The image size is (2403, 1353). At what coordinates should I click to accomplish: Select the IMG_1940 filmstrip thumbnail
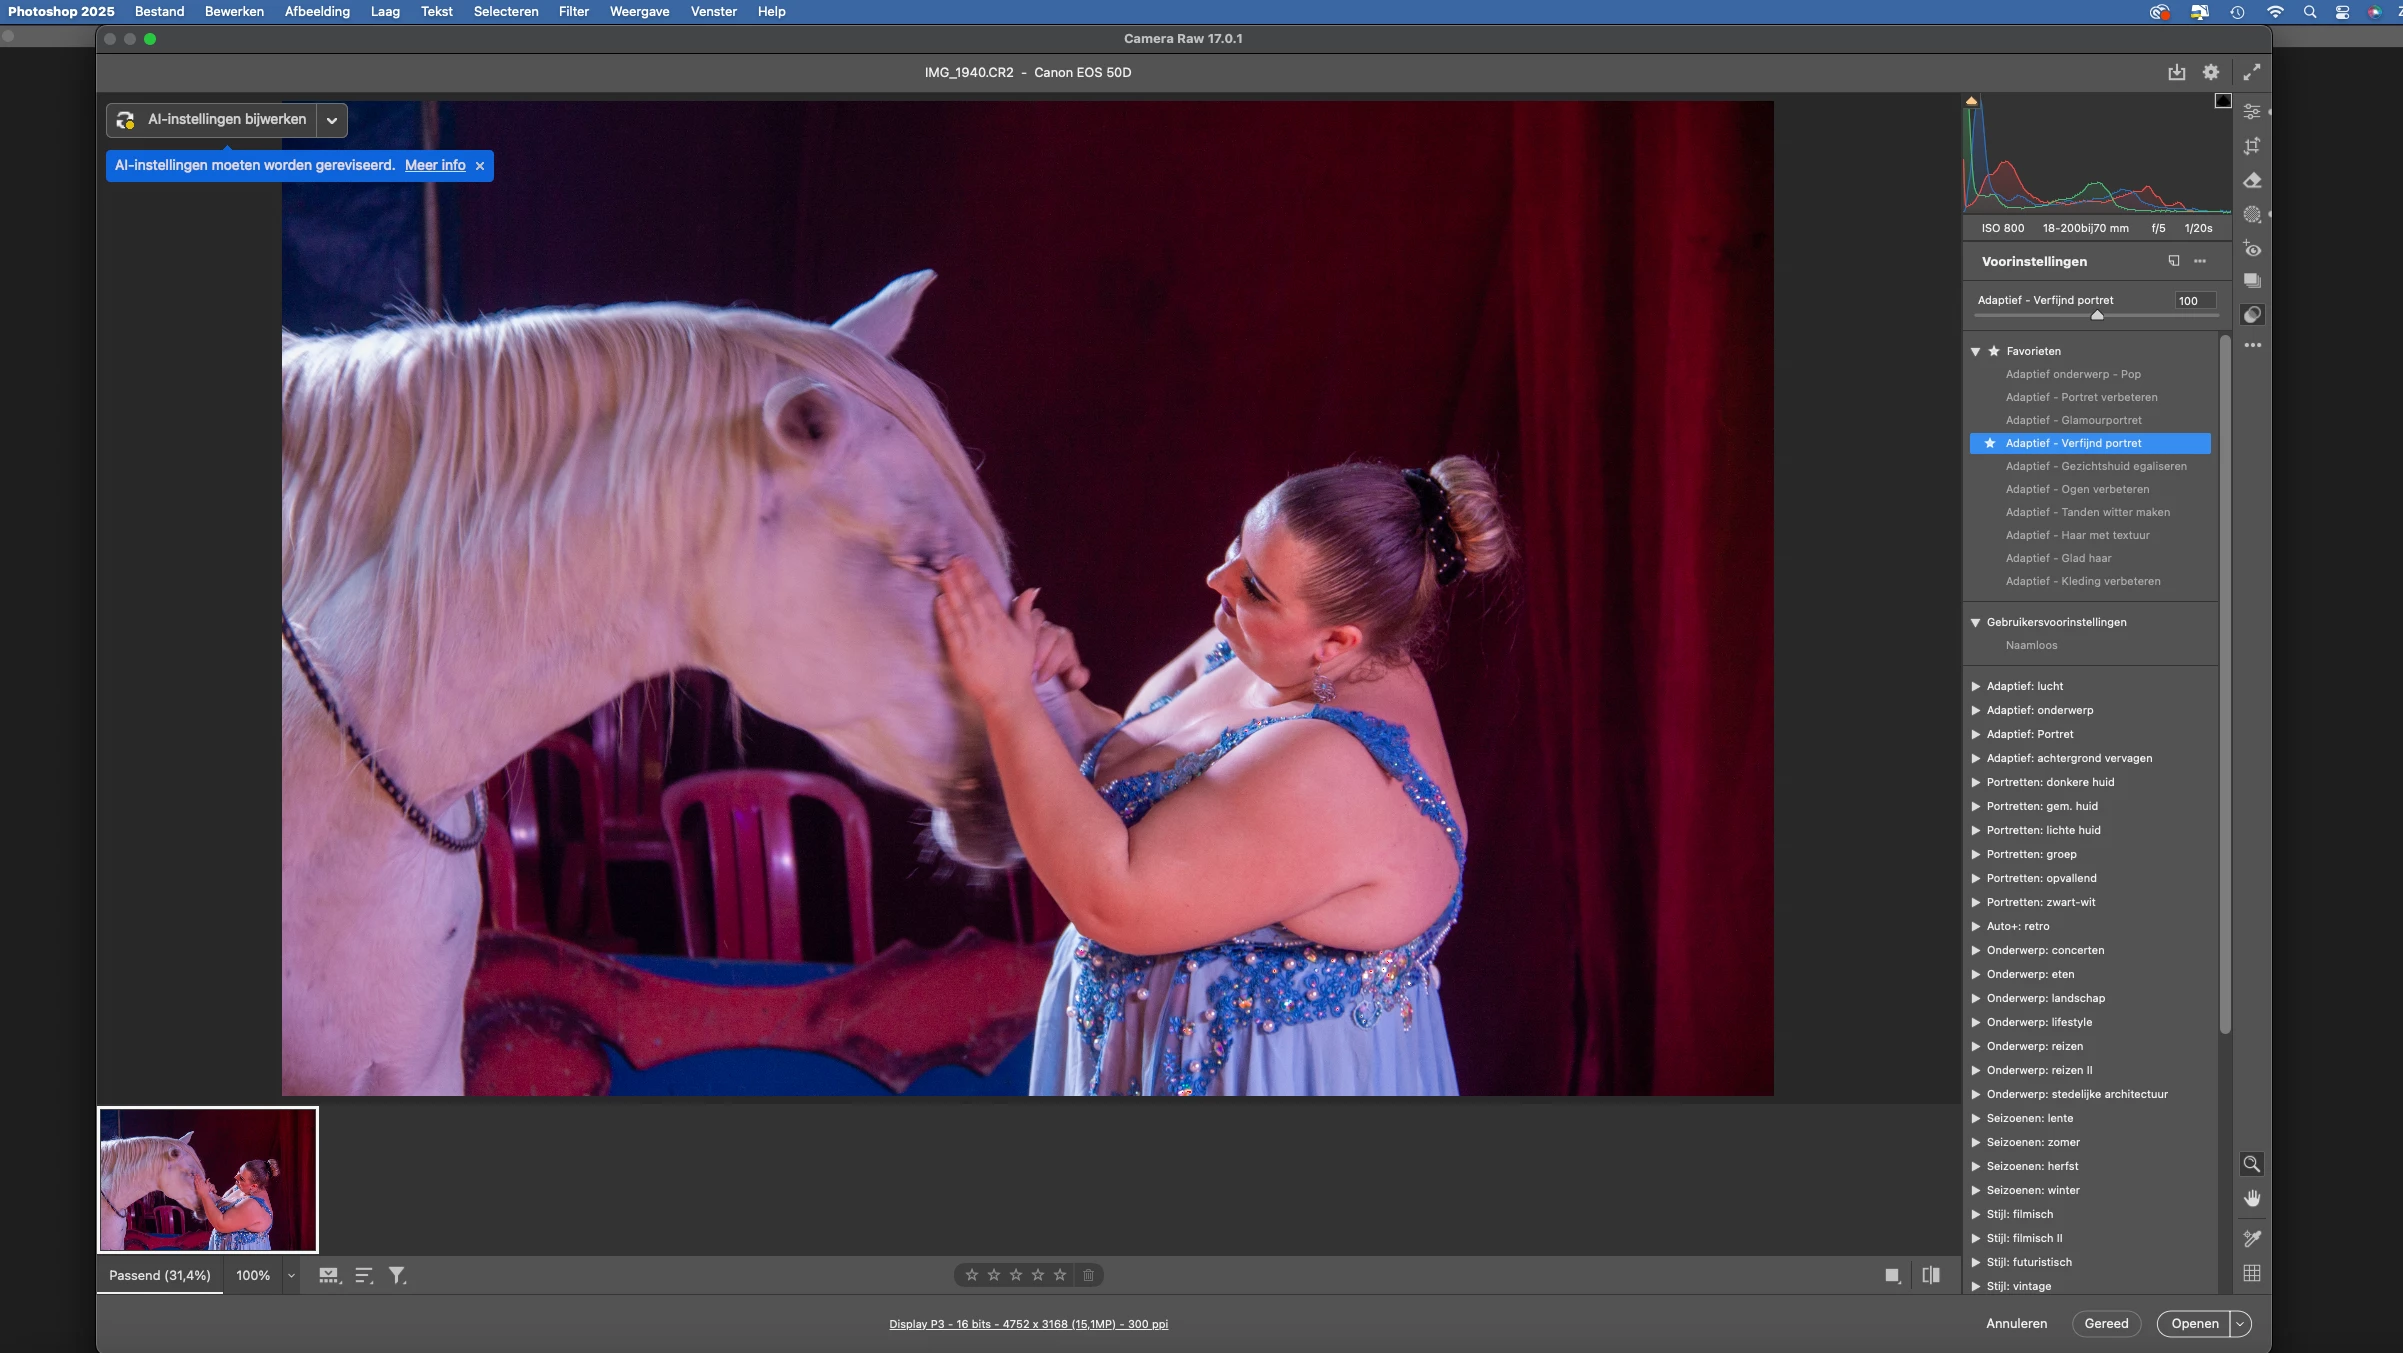pos(208,1180)
